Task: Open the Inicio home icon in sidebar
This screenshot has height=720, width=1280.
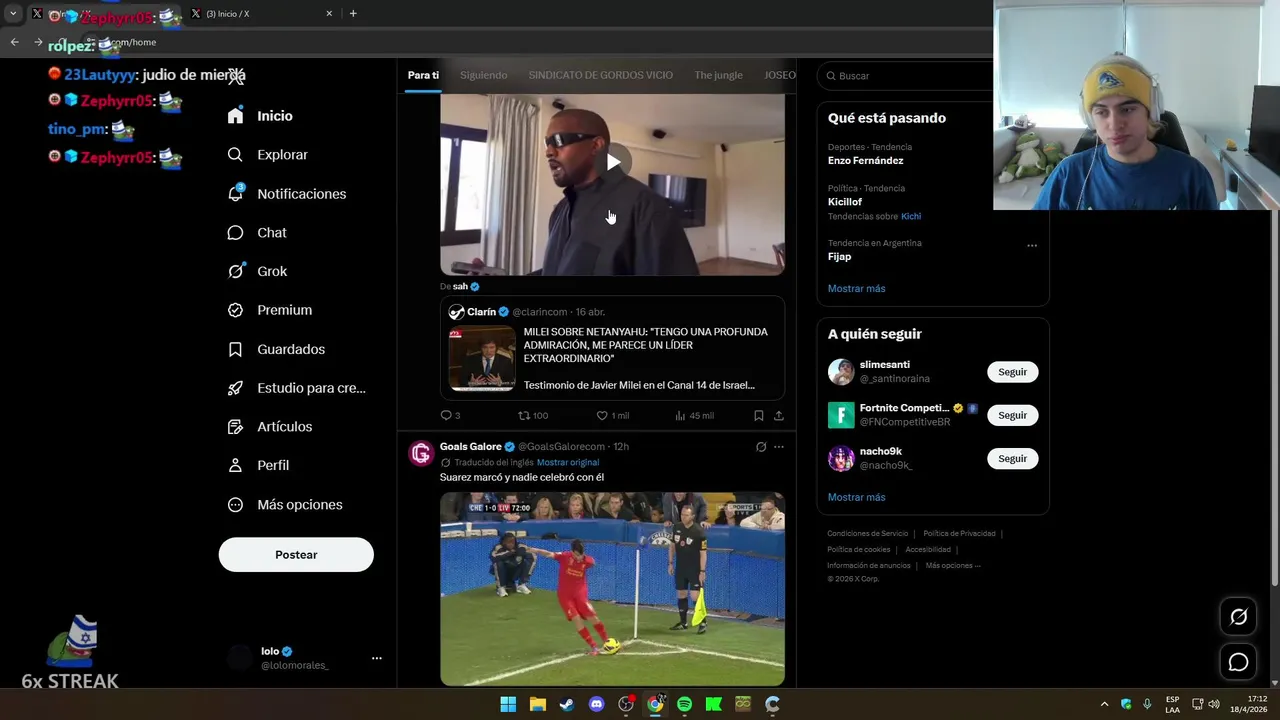Action: pos(235,116)
